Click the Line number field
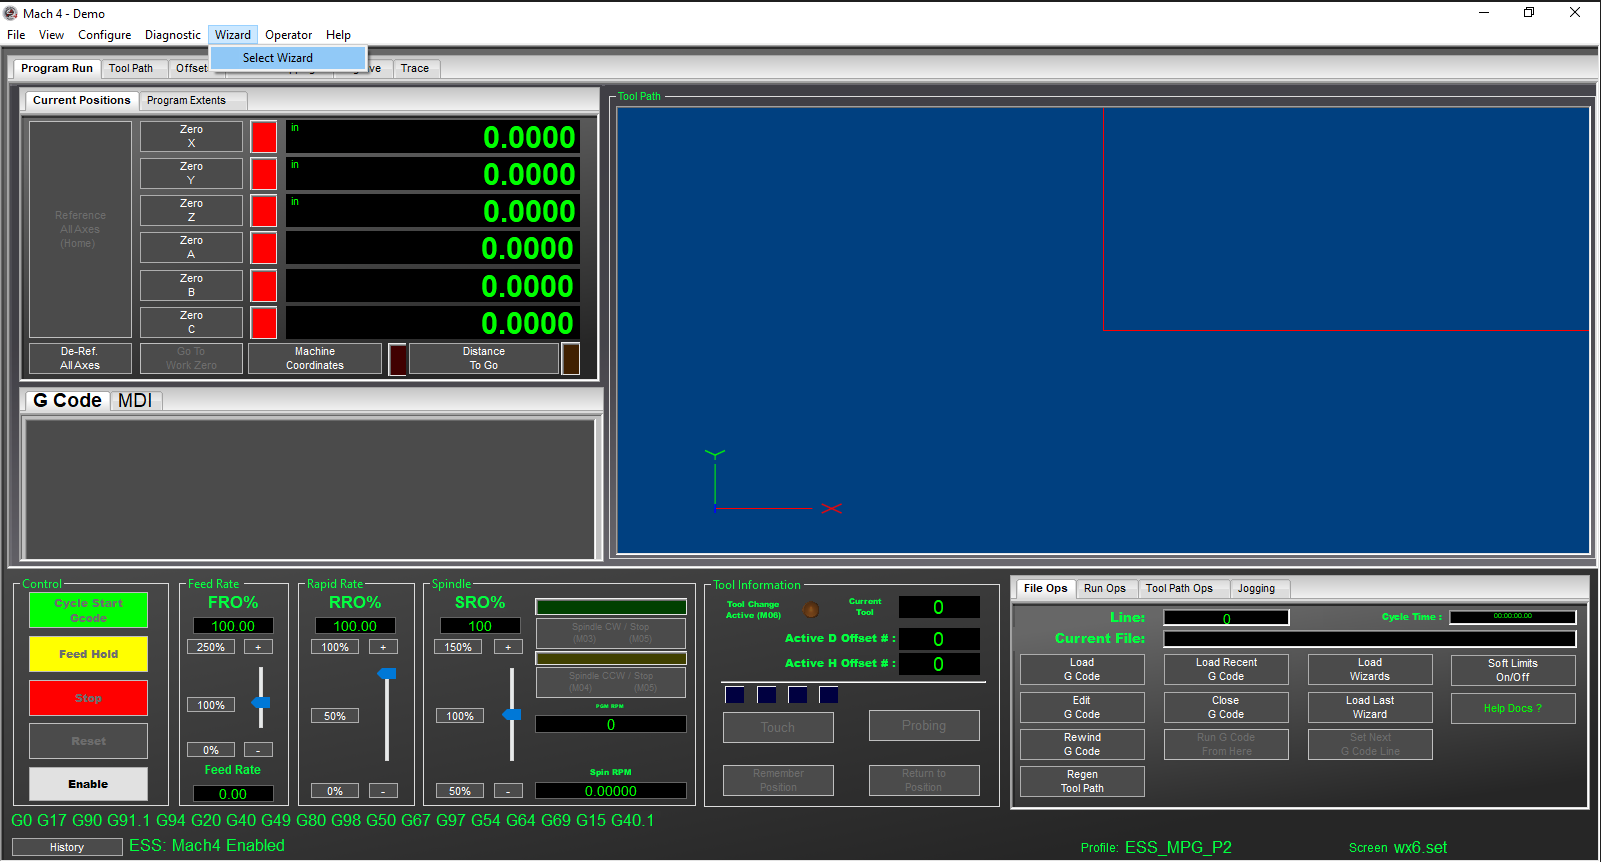Screen dimensions: 1601x862 (x=1226, y=618)
